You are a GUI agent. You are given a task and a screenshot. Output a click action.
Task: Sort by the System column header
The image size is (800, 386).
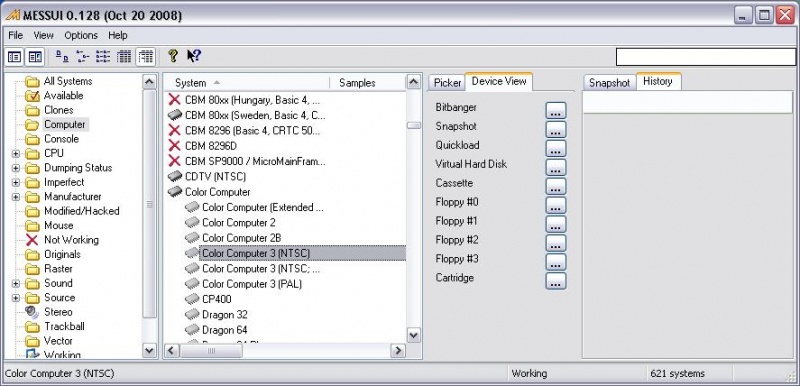pyautogui.click(x=247, y=83)
